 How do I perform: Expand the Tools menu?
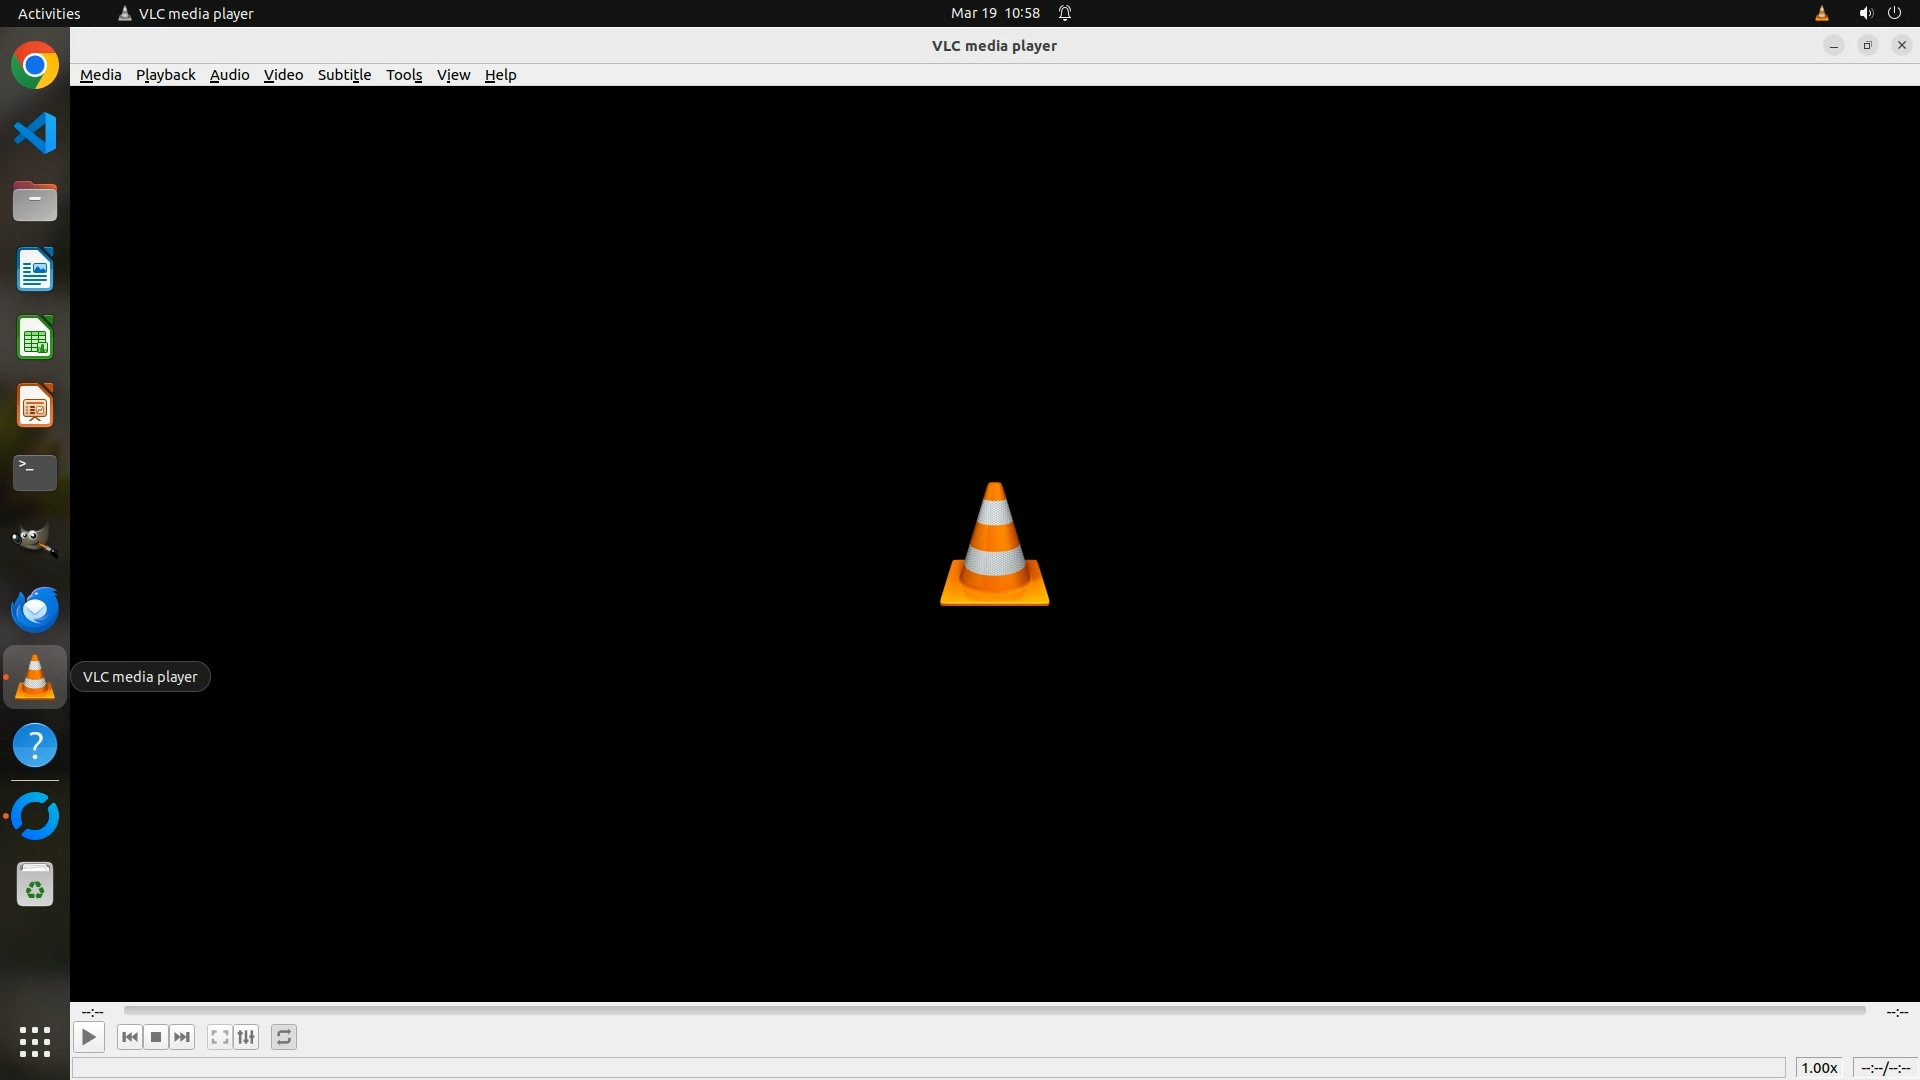click(404, 75)
